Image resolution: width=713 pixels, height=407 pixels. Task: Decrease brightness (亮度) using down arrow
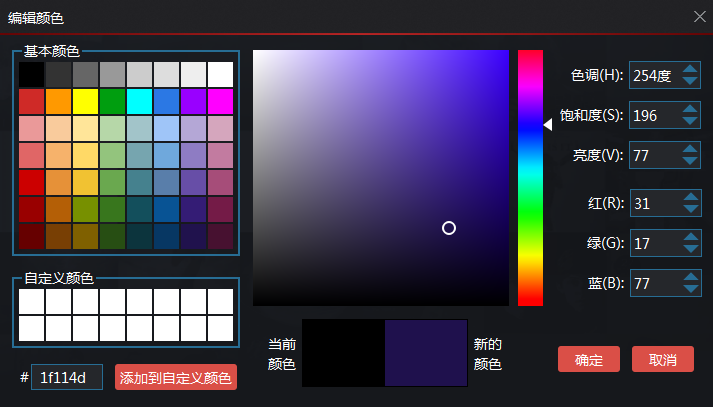[x=689, y=164]
